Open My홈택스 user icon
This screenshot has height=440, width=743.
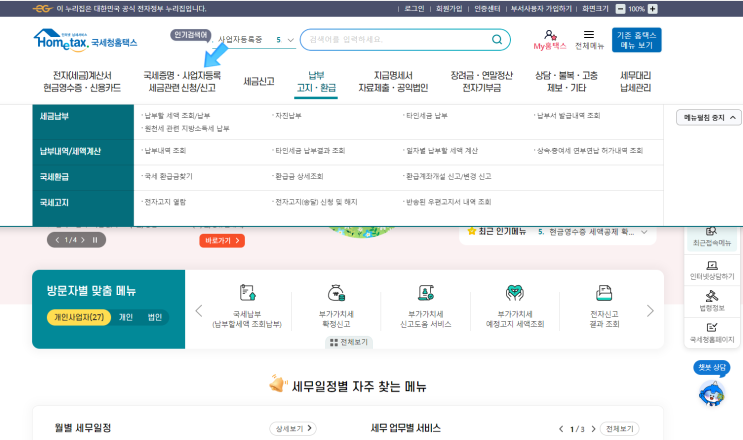coord(550,35)
